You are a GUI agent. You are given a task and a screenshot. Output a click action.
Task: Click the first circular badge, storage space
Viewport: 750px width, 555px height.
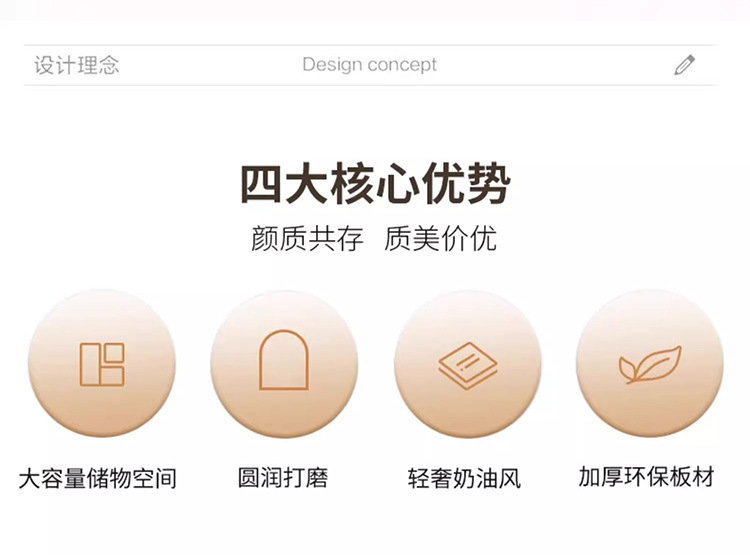click(102, 363)
